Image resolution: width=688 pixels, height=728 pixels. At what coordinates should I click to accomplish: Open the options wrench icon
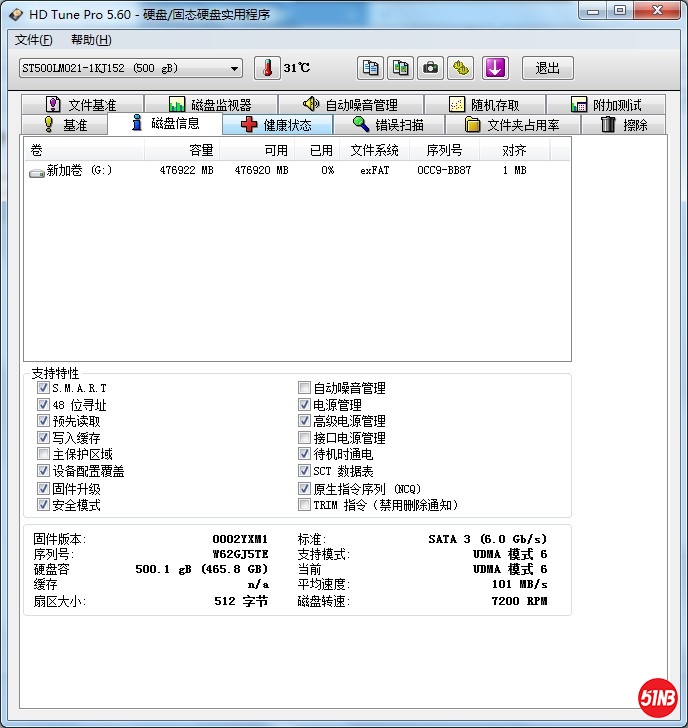click(461, 68)
